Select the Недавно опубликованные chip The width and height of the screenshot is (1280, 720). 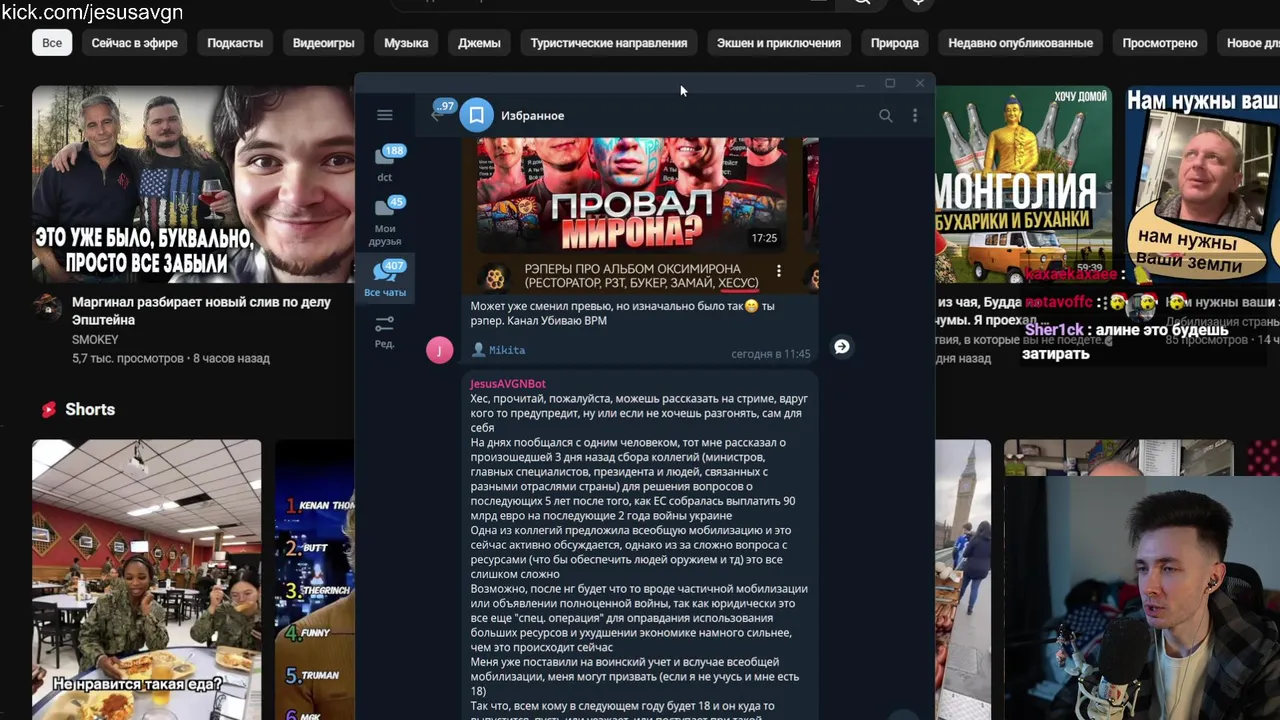[x=1020, y=43]
